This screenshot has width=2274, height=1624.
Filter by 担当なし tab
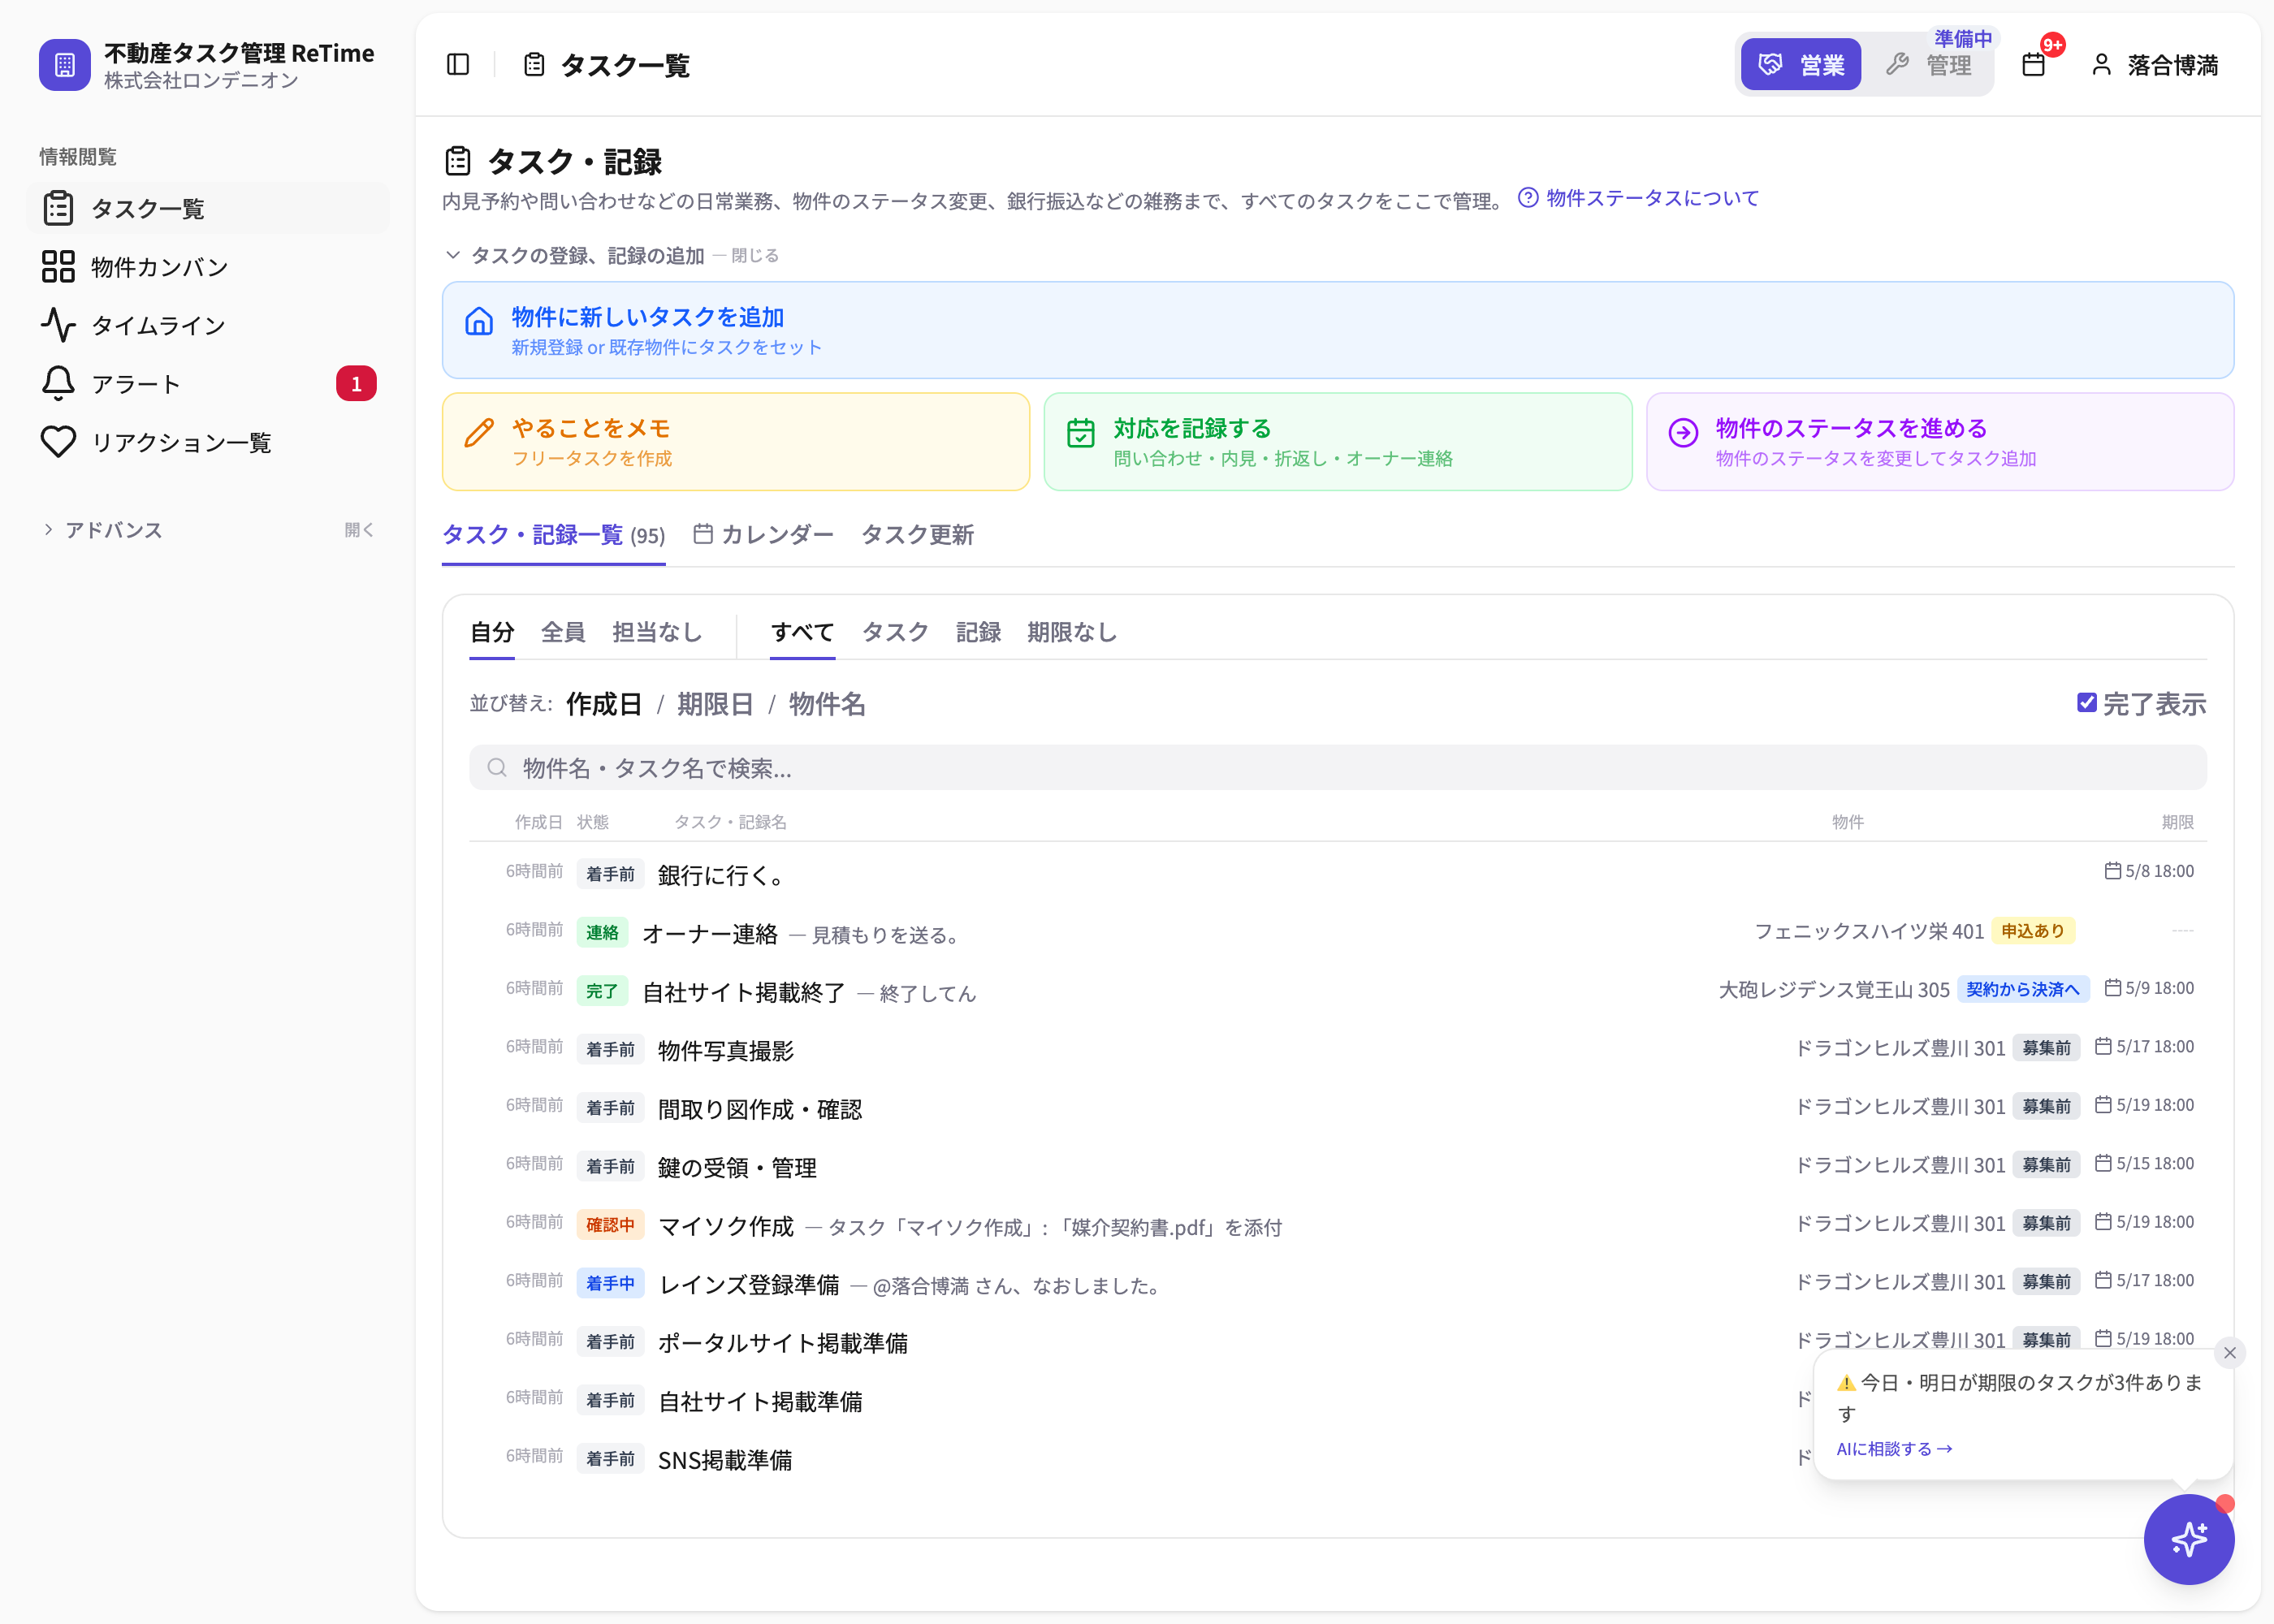[x=657, y=632]
